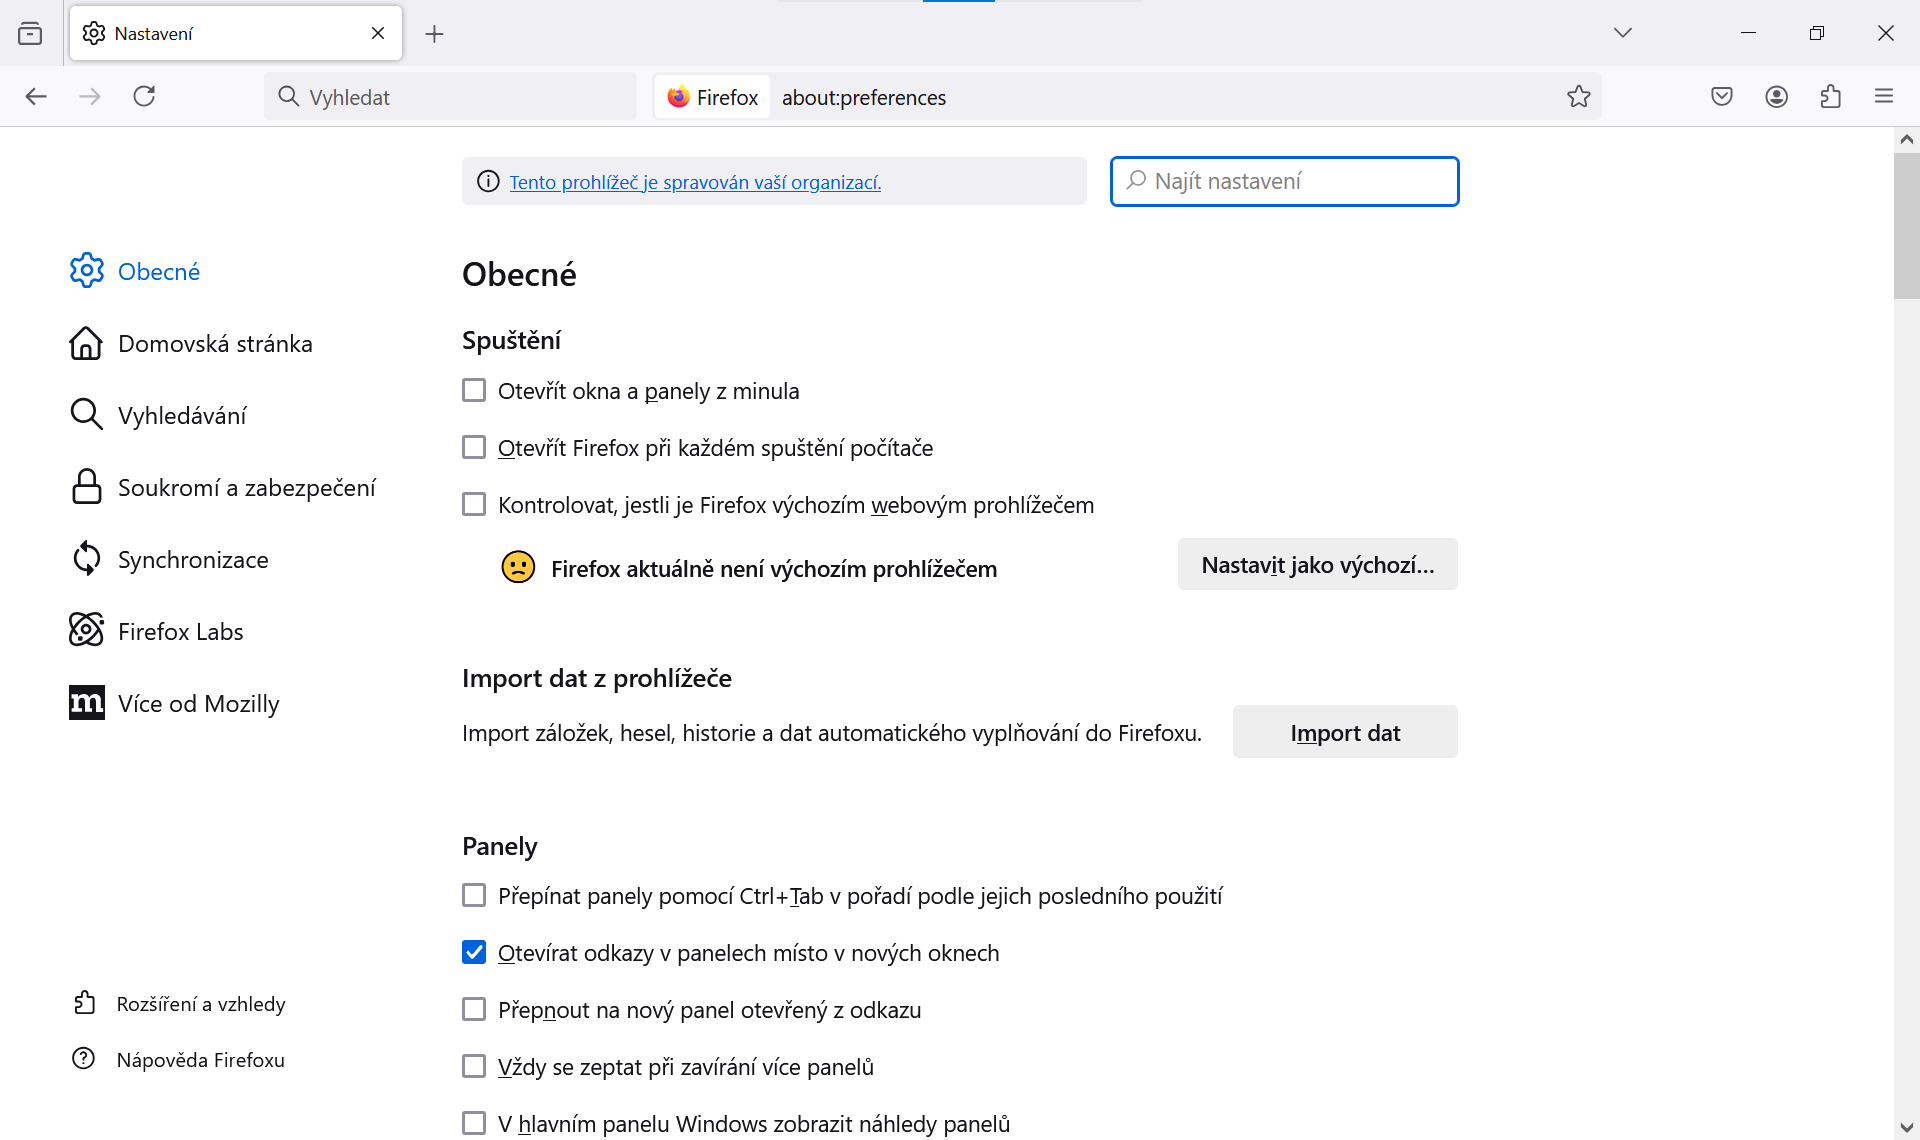Click the Panely section heading
Image resolution: width=1920 pixels, height=1140 pixels.
click(x=499, y=846)
